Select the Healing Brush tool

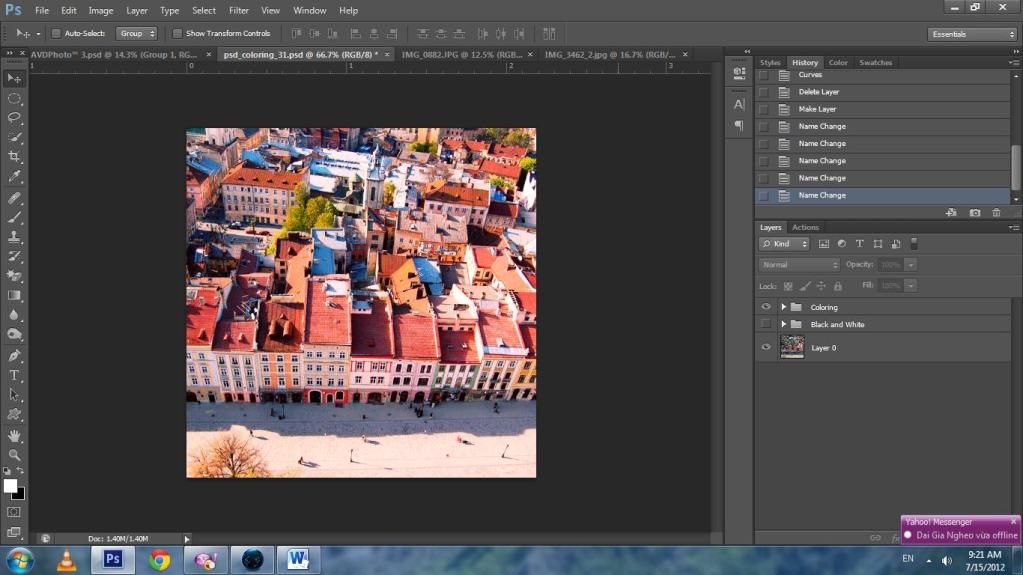14,198
